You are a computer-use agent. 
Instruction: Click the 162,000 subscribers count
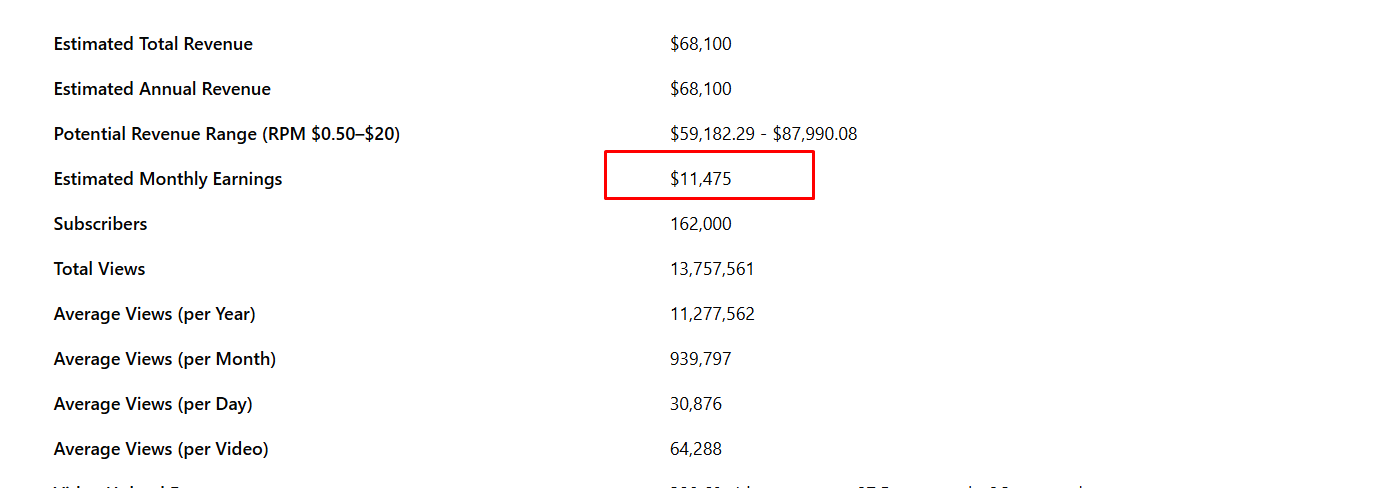700,224
